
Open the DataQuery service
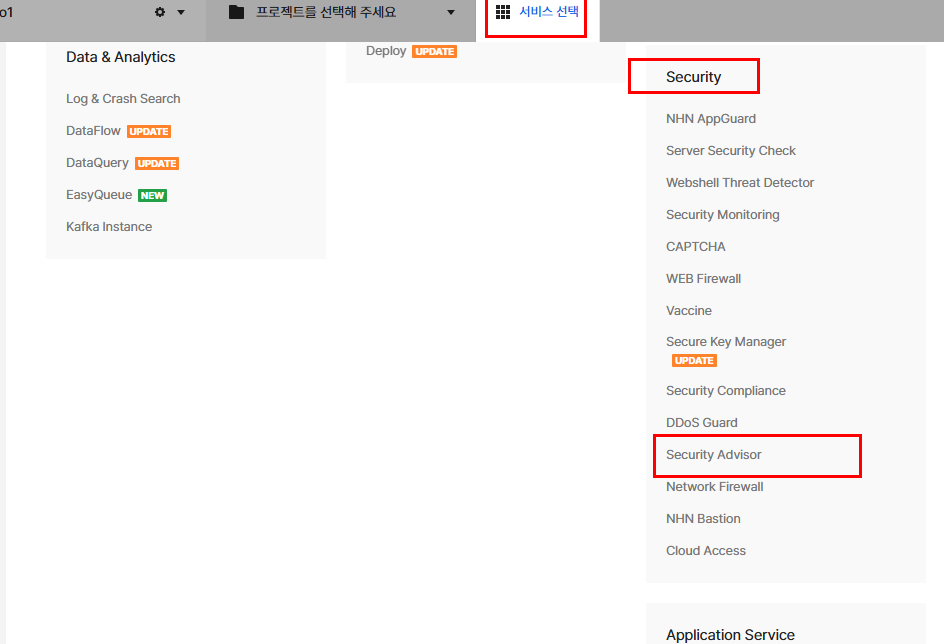click(98, 163)
